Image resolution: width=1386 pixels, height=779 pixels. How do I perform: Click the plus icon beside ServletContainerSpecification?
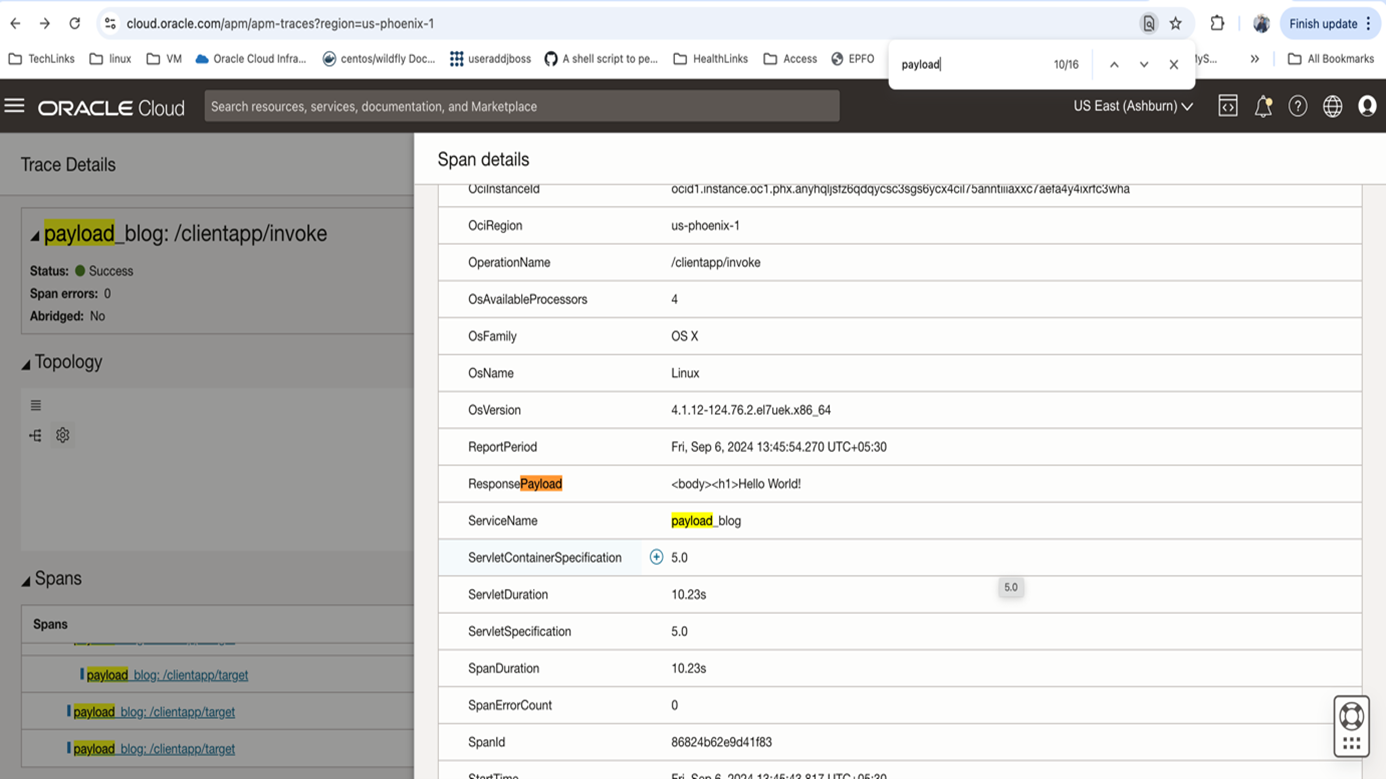[x=656, y=557]
